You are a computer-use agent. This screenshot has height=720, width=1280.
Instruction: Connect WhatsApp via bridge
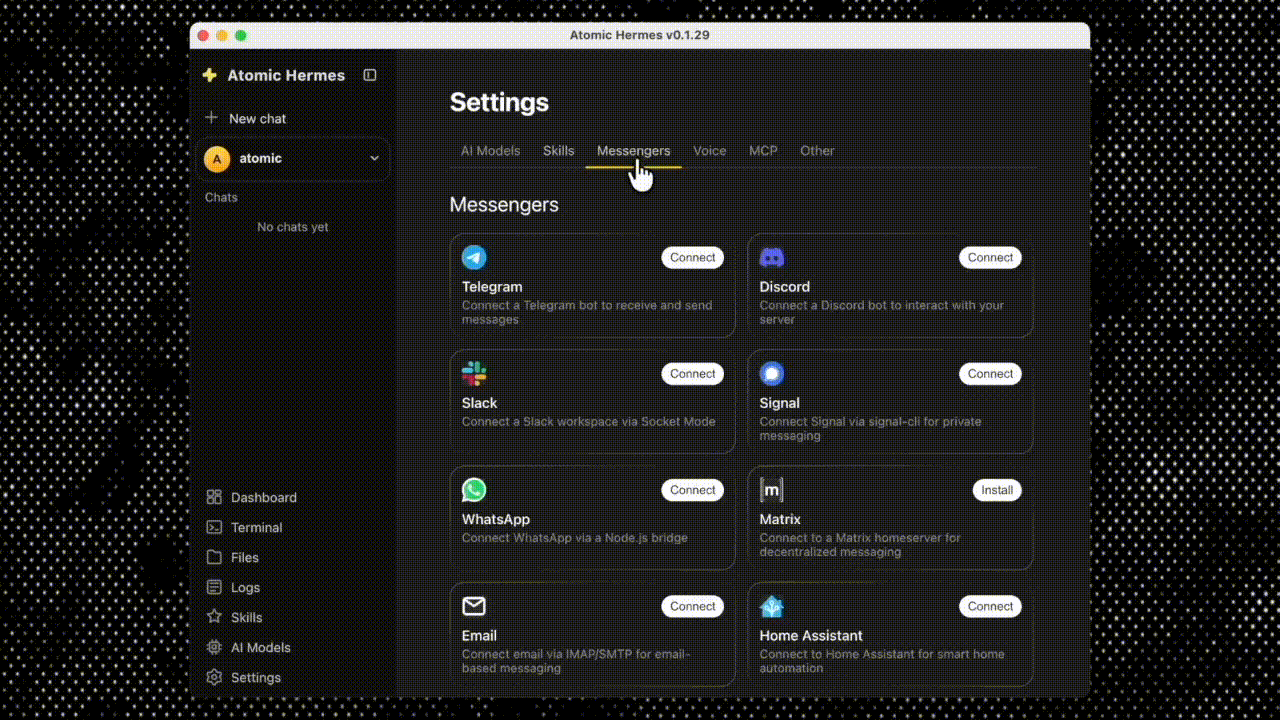click(693, 490)
